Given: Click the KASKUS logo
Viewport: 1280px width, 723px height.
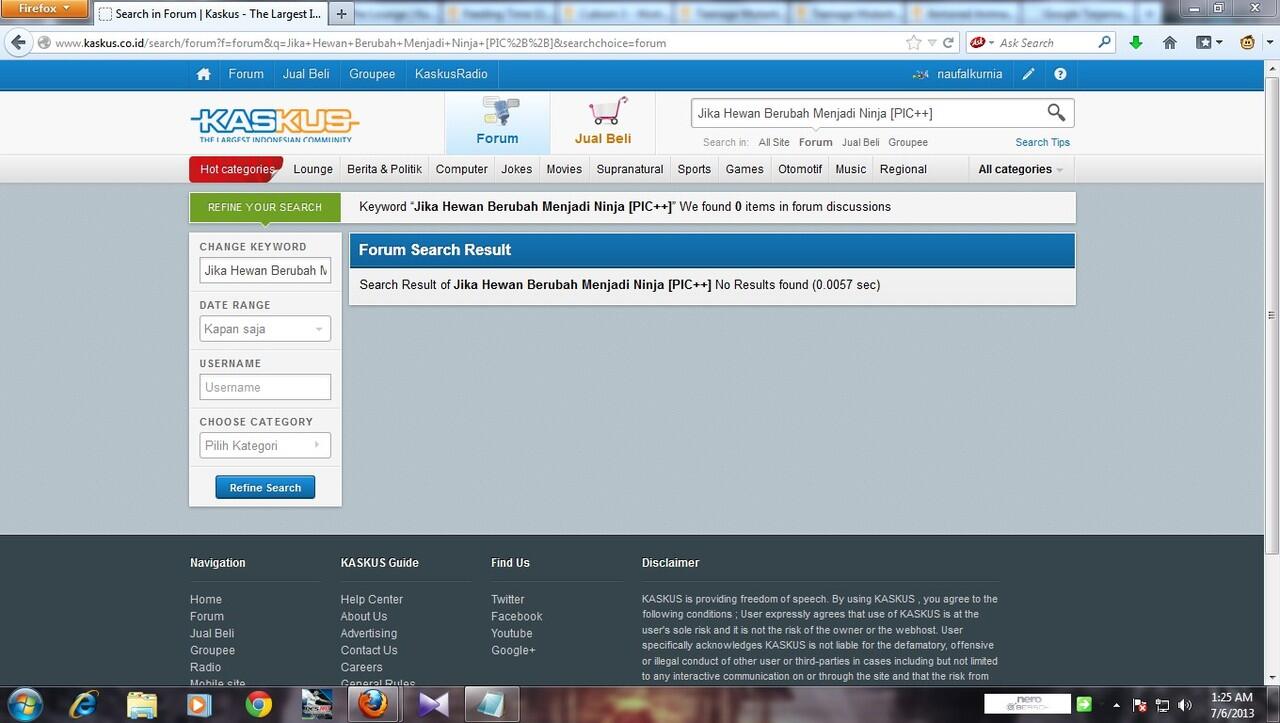Looking at the screenshot, I should point(275,125).
